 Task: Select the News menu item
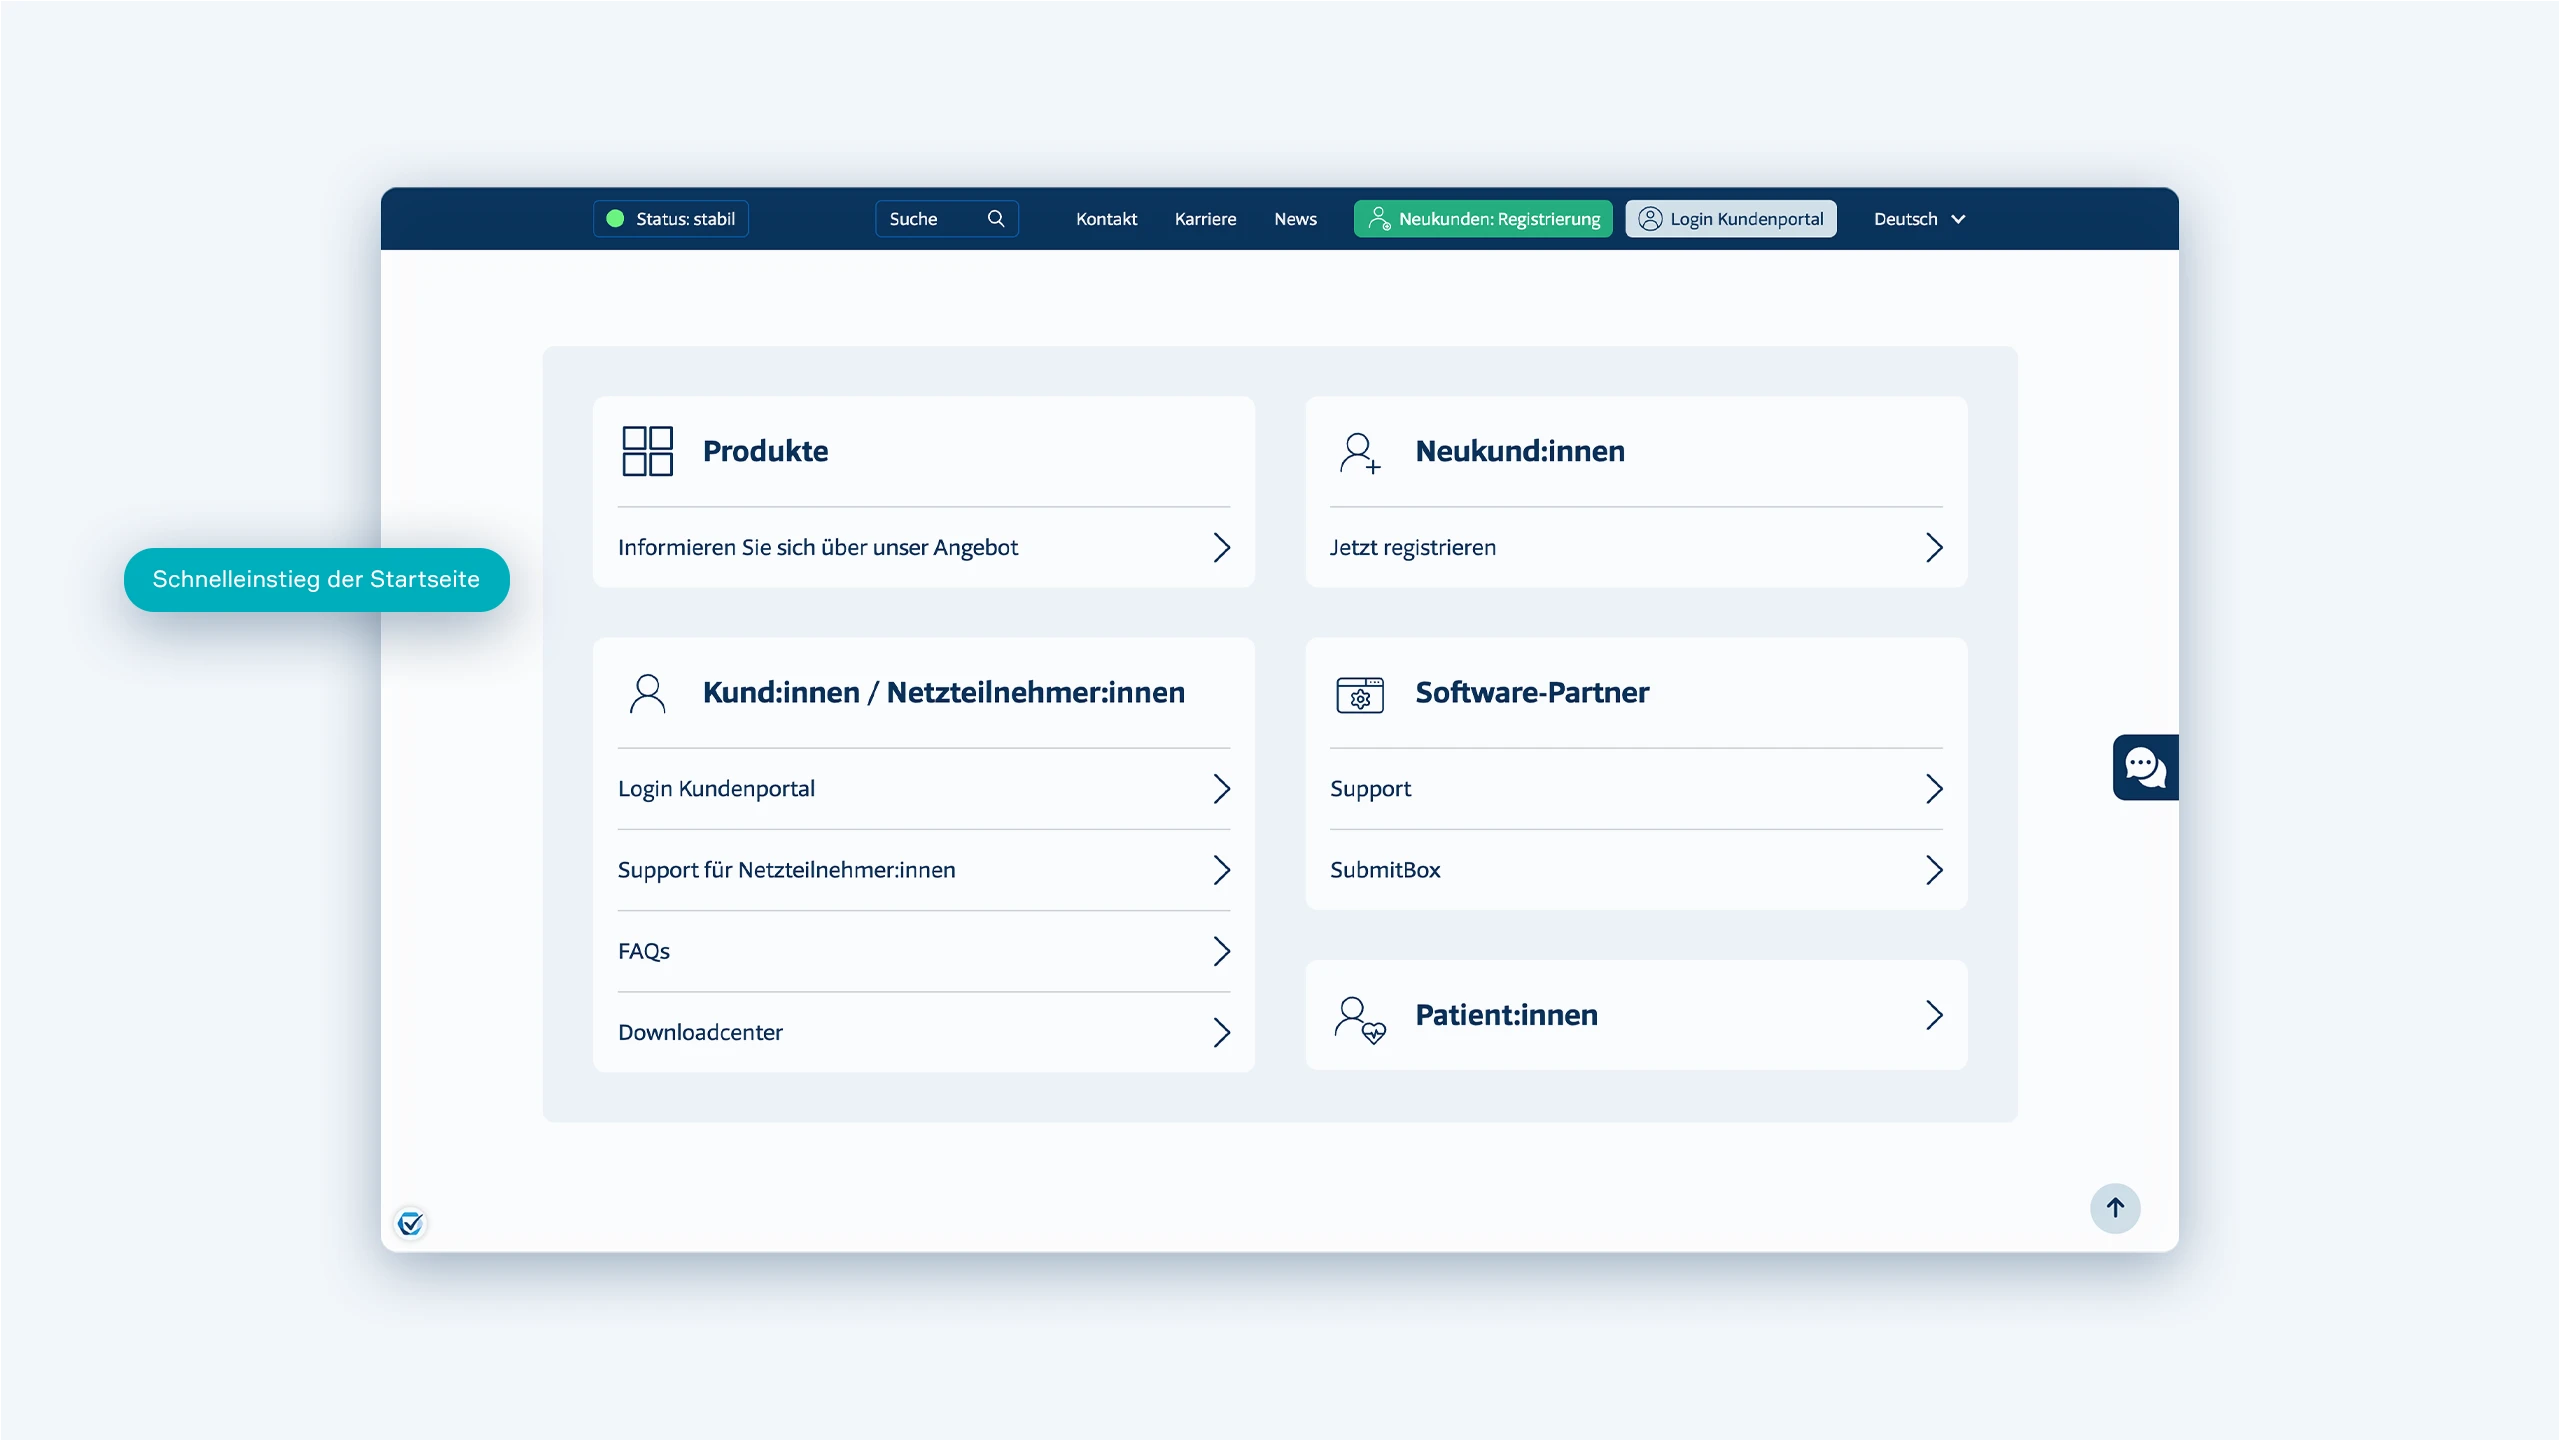(1295, 218)
